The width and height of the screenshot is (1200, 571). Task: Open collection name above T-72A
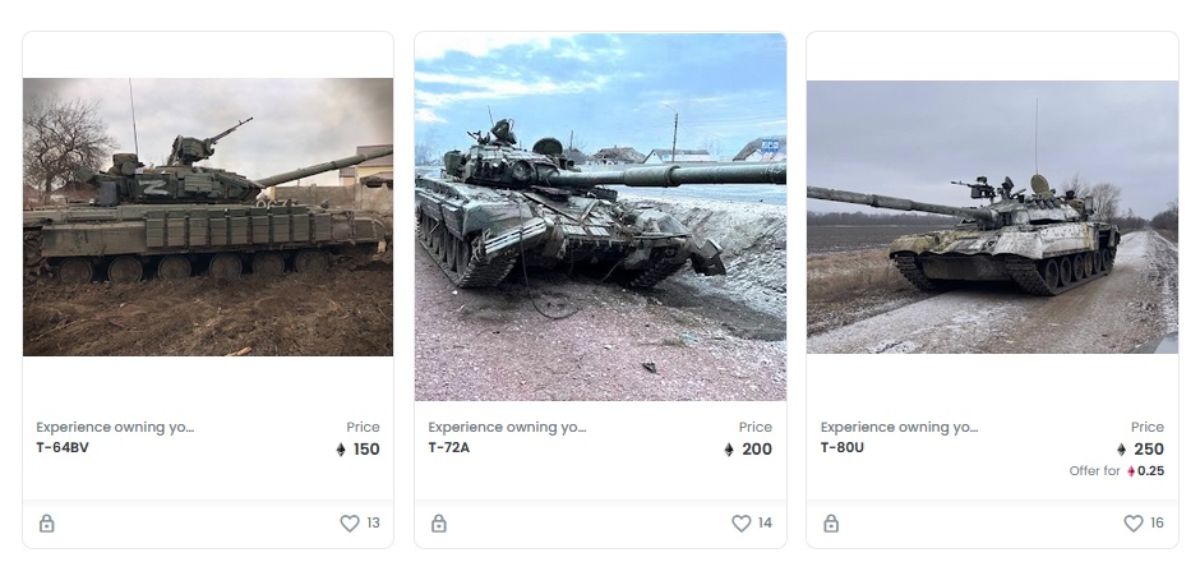tap(507, 428)
